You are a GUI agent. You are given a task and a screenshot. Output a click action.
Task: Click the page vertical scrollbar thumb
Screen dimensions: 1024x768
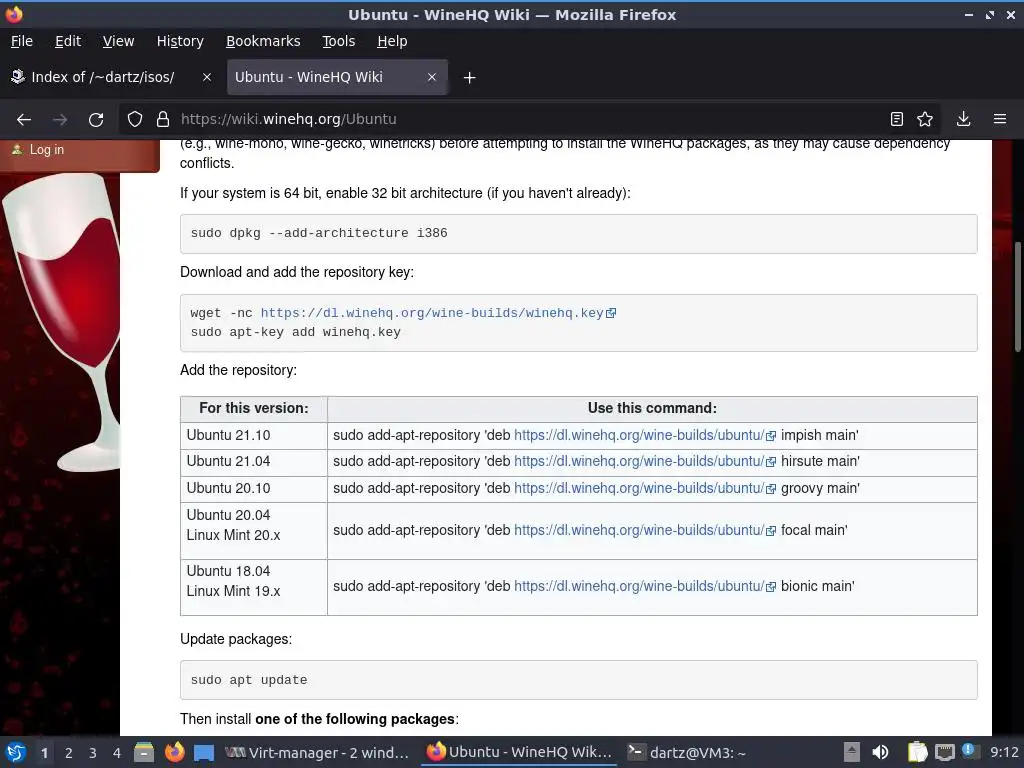(x=1017, y=297)
